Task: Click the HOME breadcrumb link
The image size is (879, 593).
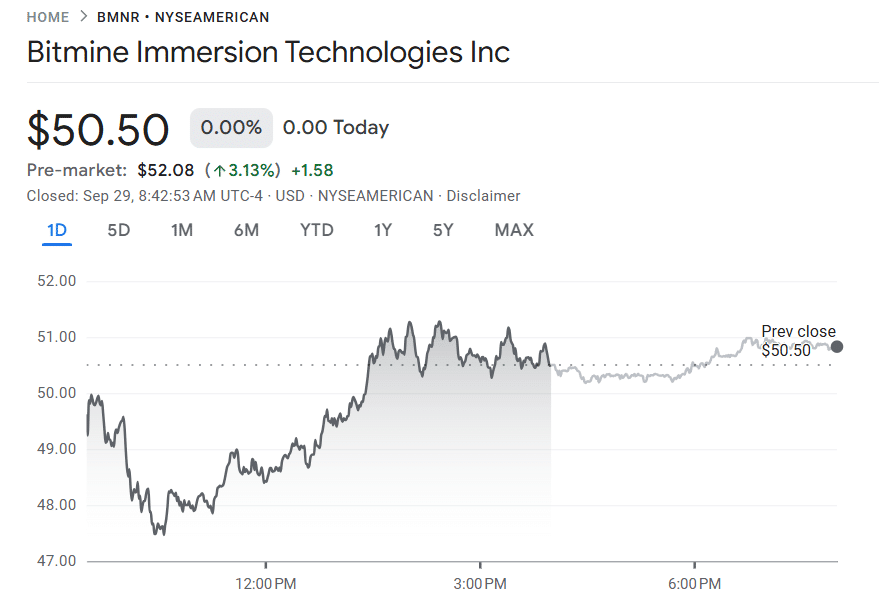Action: click(48, 17)
